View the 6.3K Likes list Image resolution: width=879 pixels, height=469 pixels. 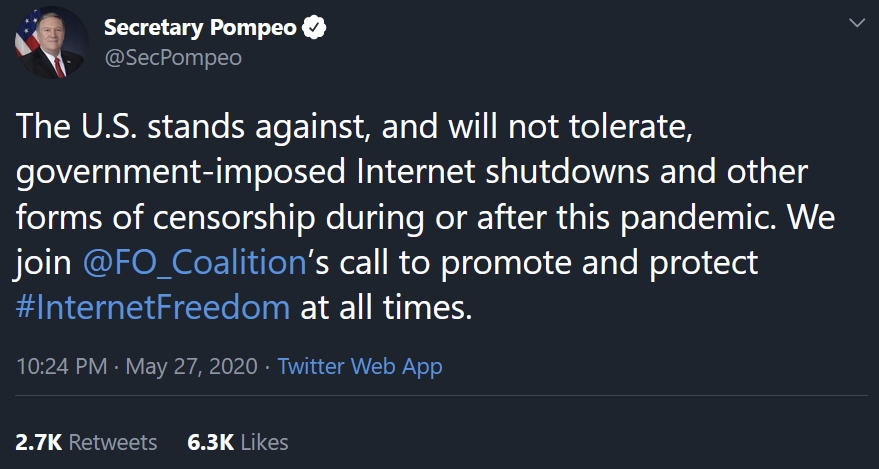[x=237, y=441]
